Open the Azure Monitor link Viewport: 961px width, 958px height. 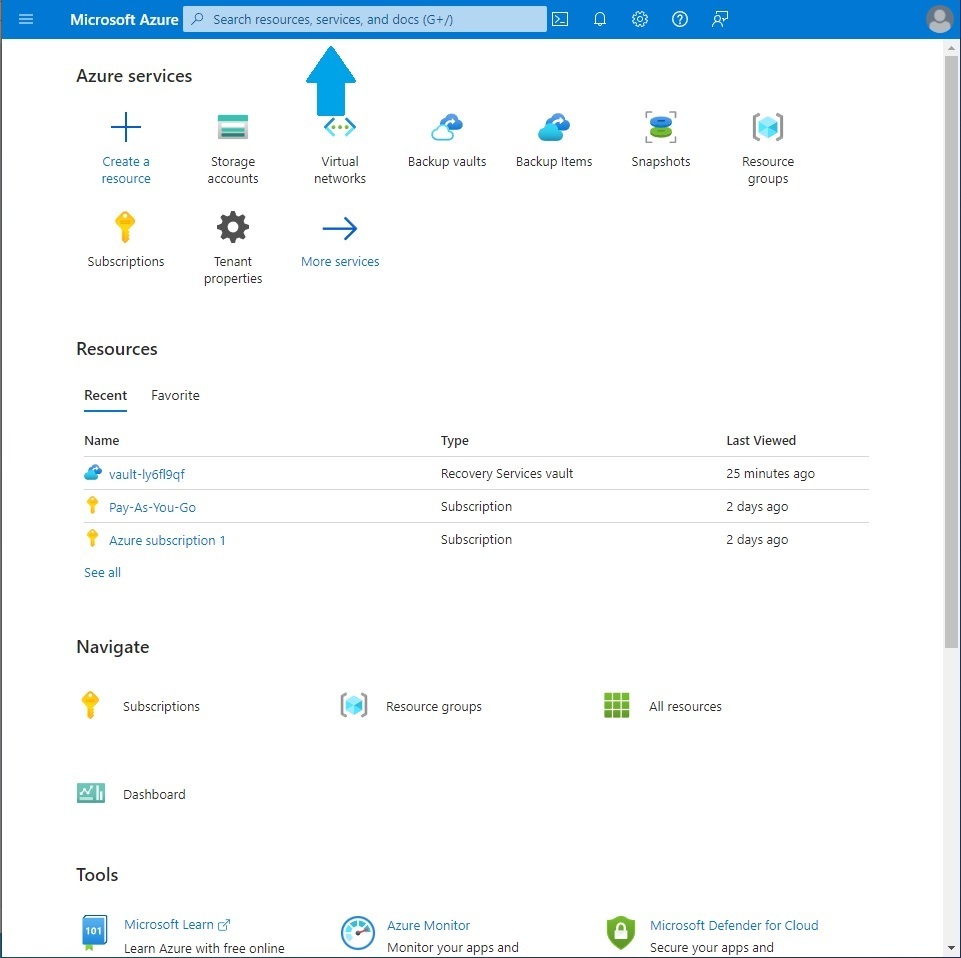point(428,925)
